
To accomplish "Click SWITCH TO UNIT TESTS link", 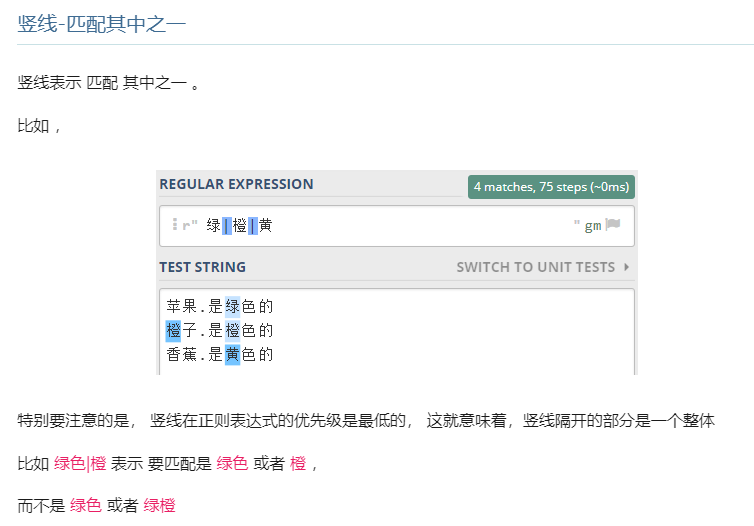I will (x=535, y=267).
